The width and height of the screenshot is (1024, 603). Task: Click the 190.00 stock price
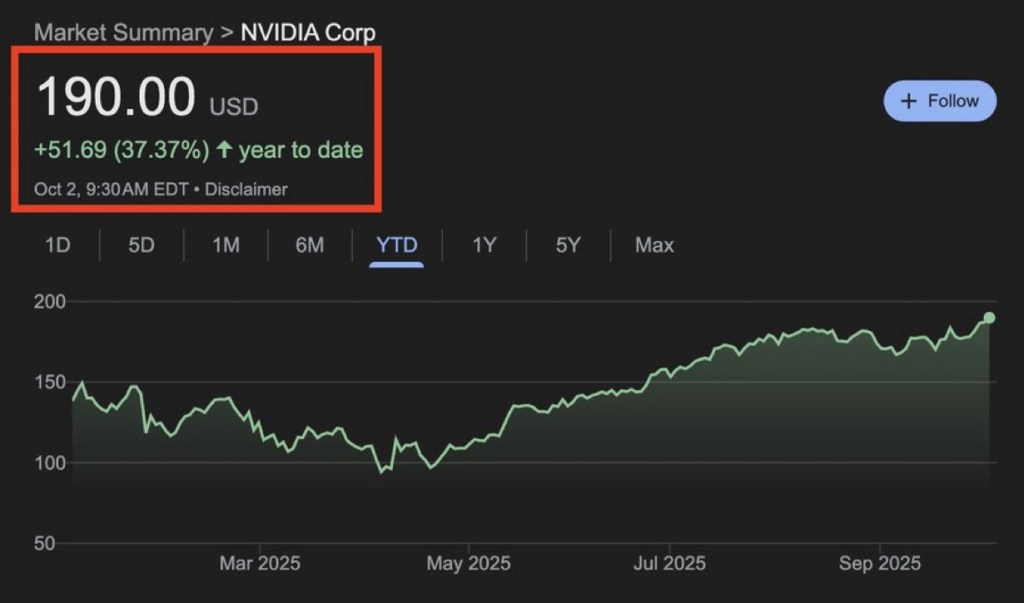click(115, 98)
